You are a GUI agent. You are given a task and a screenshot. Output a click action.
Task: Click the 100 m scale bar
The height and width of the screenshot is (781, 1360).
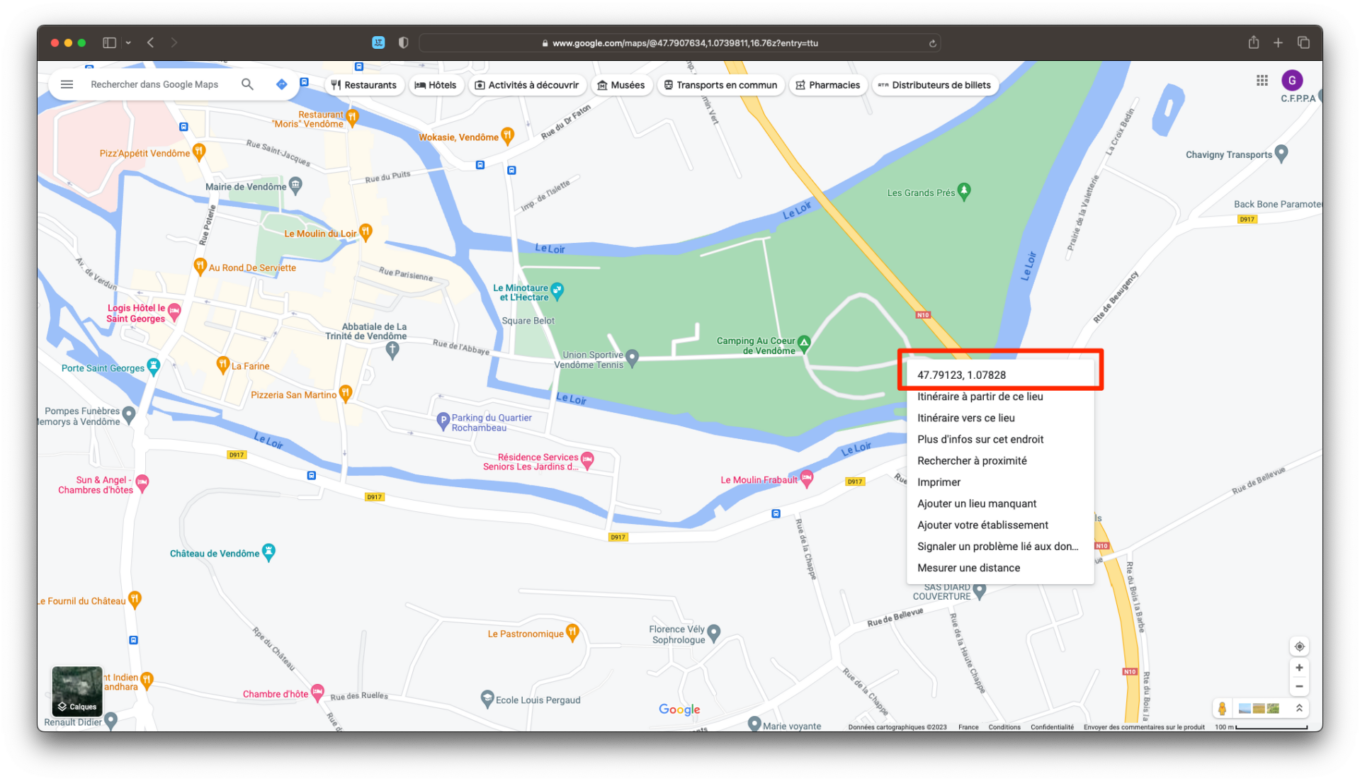pos(1261,727)
